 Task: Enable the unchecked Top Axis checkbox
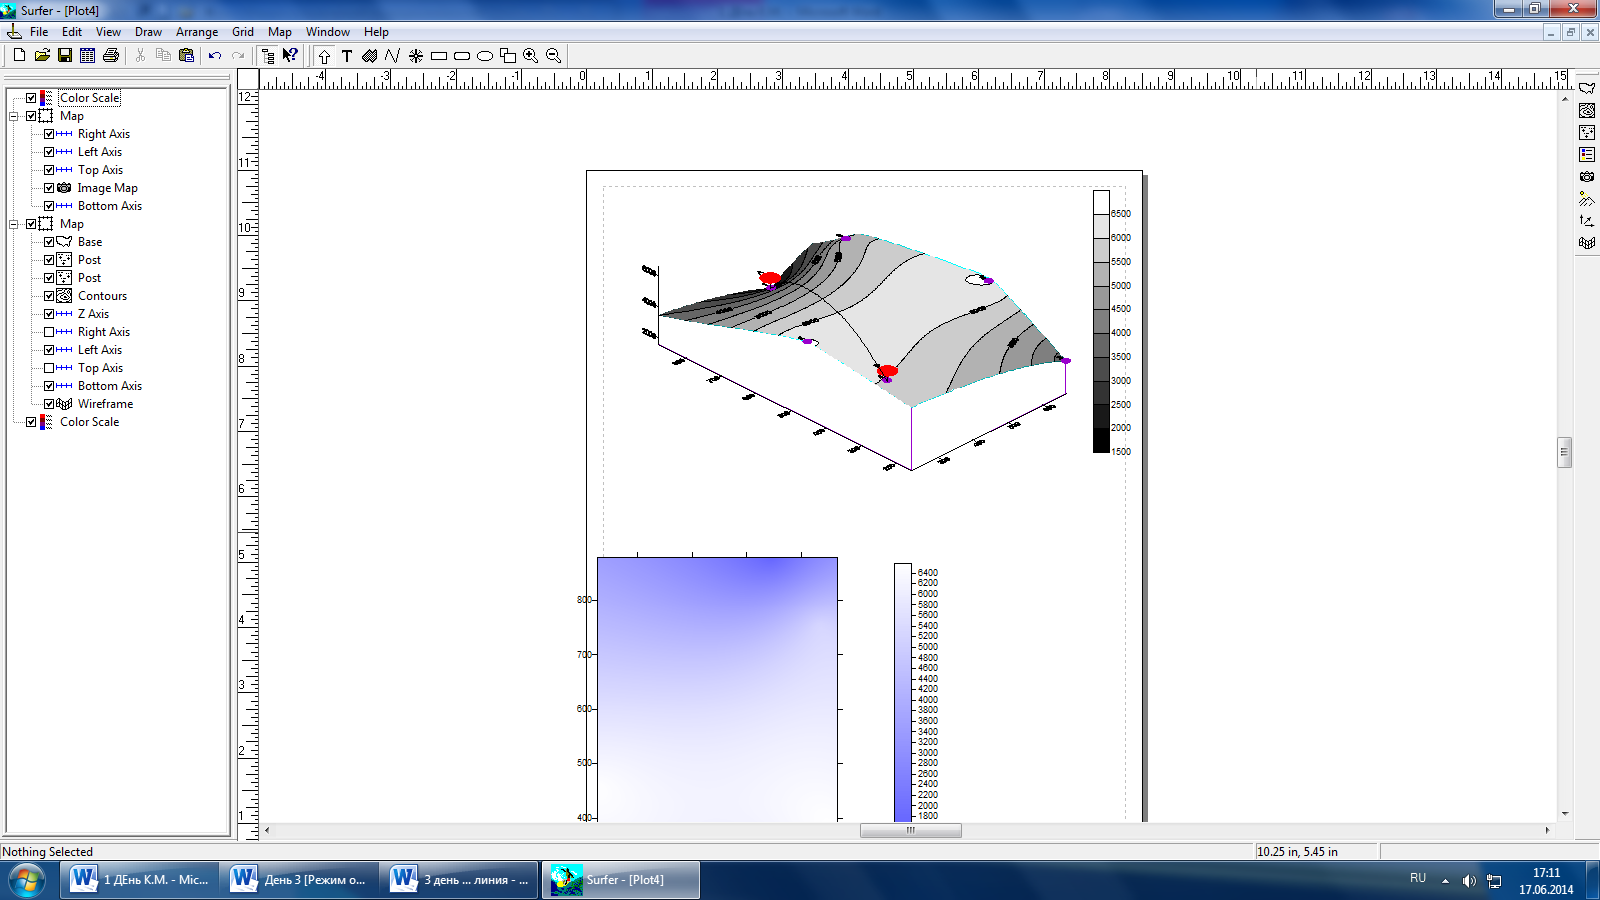pyautogui.click(x=49, y=368)
